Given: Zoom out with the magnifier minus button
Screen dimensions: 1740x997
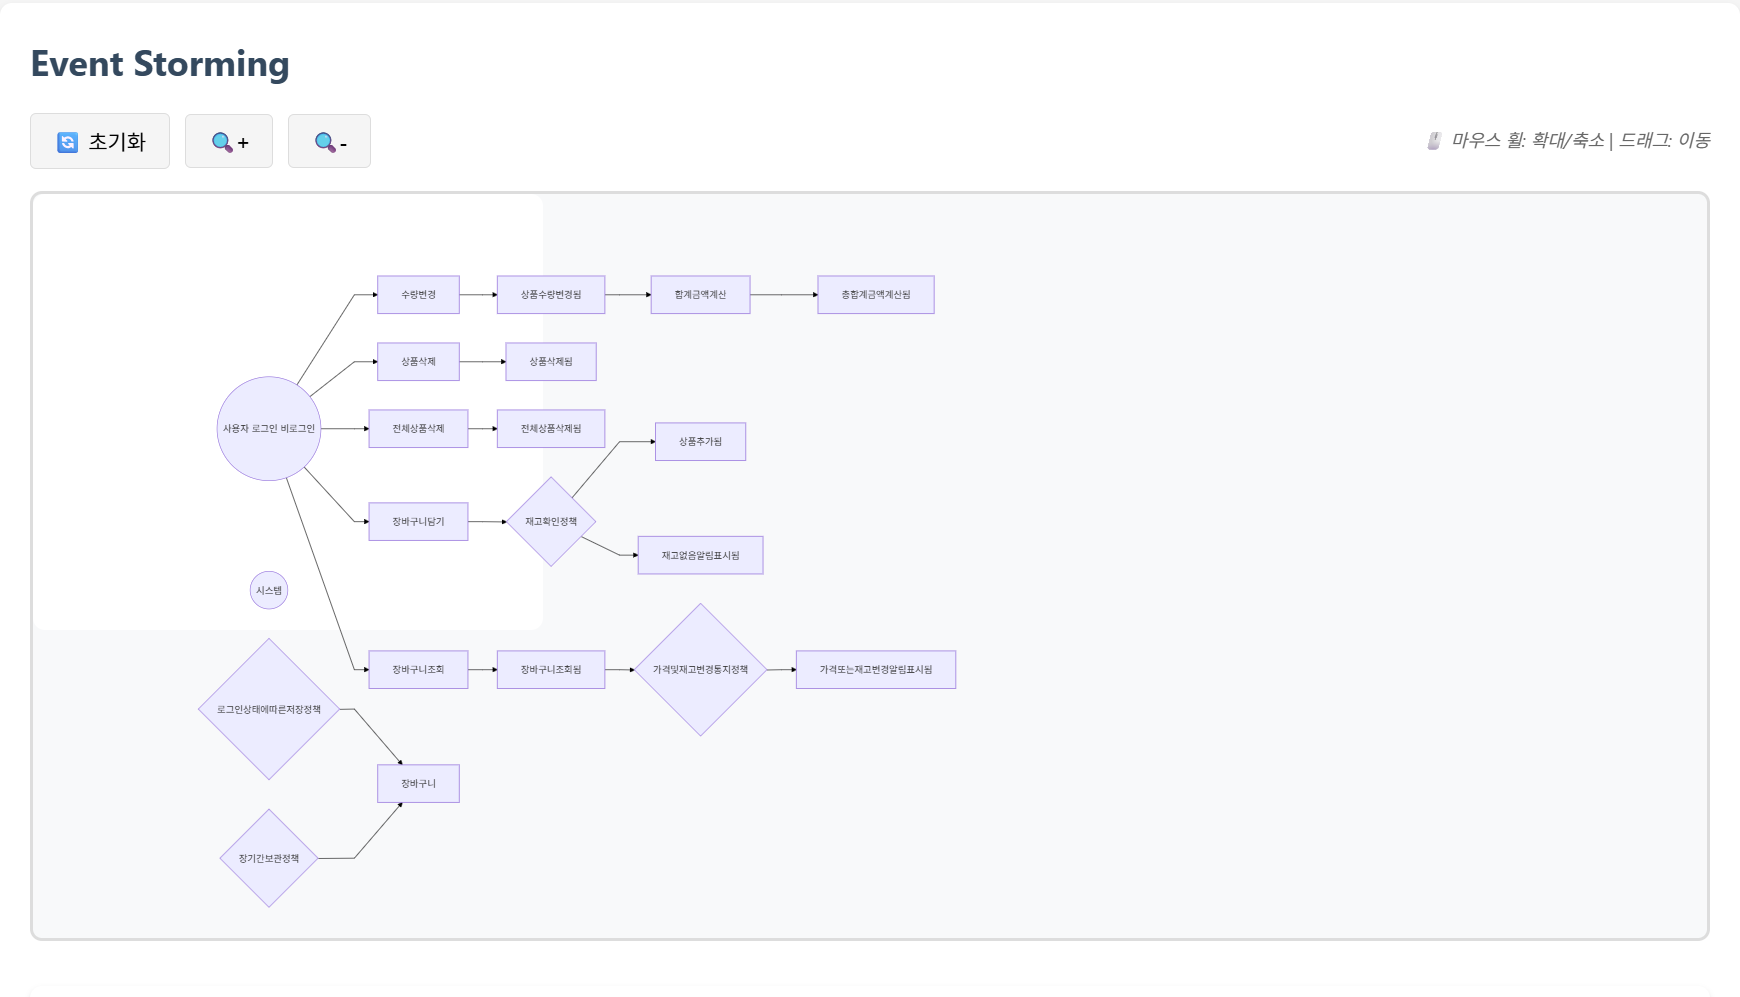Looking at the screenshot, I should (329, 142).
